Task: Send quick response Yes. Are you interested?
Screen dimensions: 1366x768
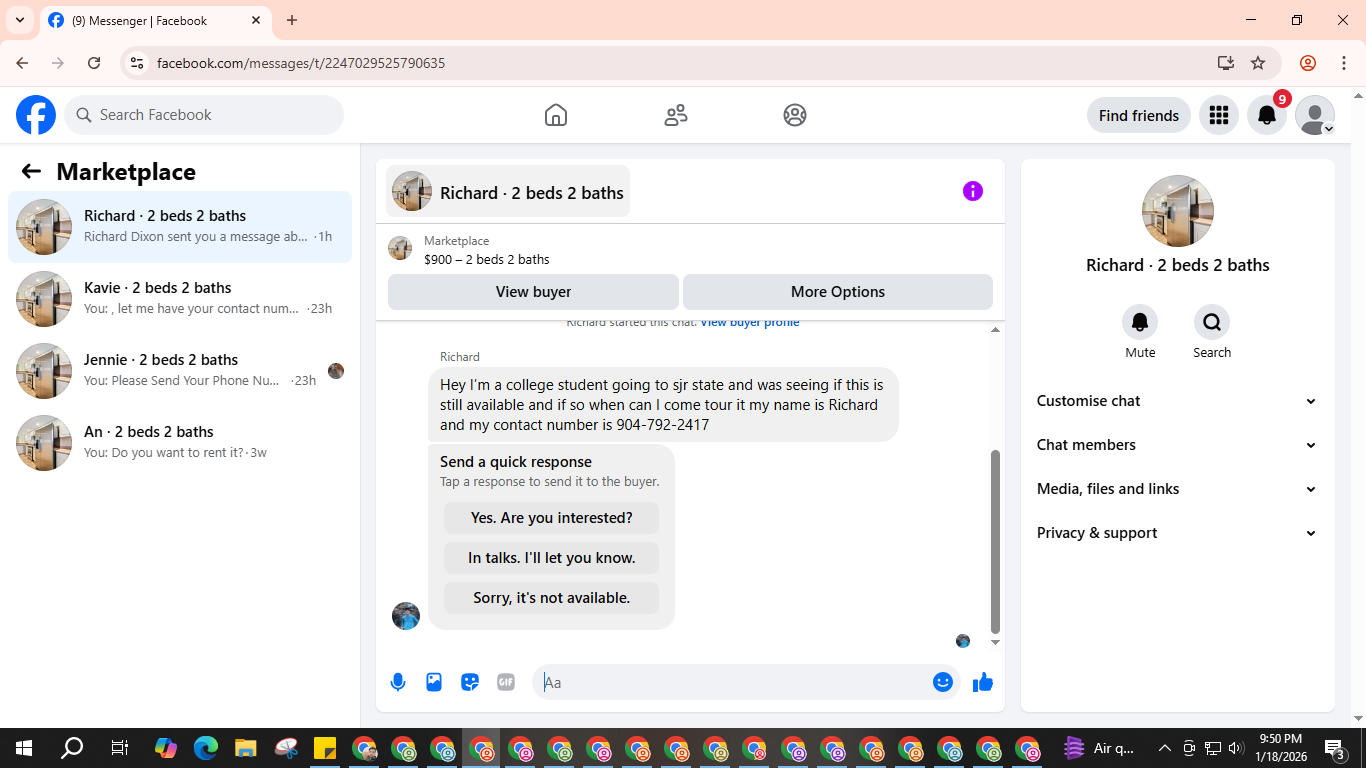Action: click(x=552, y=518)
